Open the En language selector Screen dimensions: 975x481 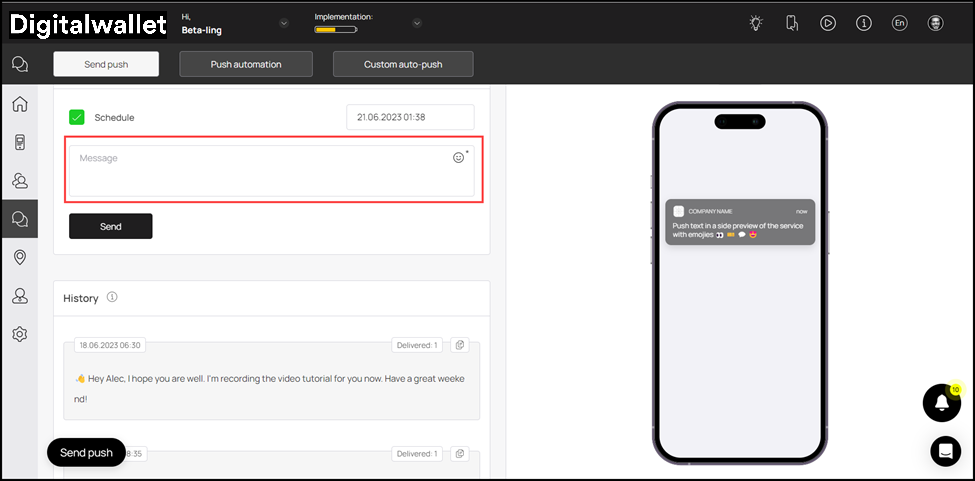[x=899, y=23]
